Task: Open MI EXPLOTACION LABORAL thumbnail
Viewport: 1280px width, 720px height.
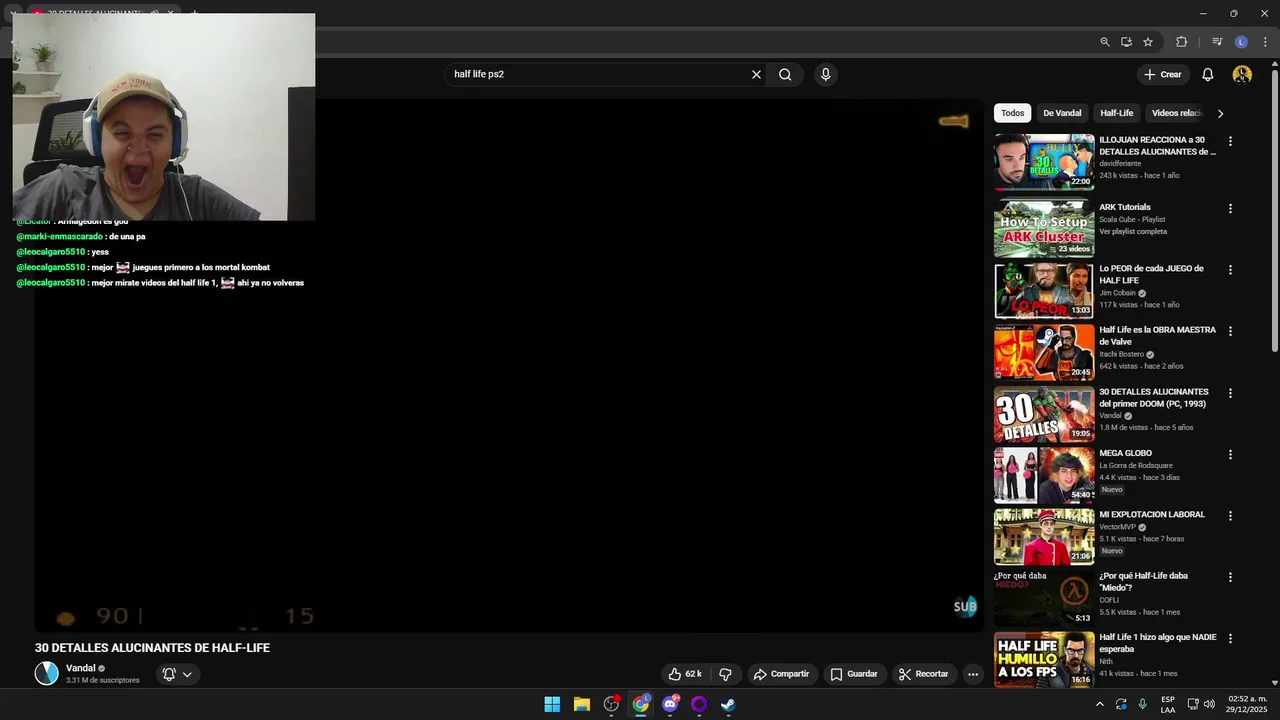Action: [1044, 537]
